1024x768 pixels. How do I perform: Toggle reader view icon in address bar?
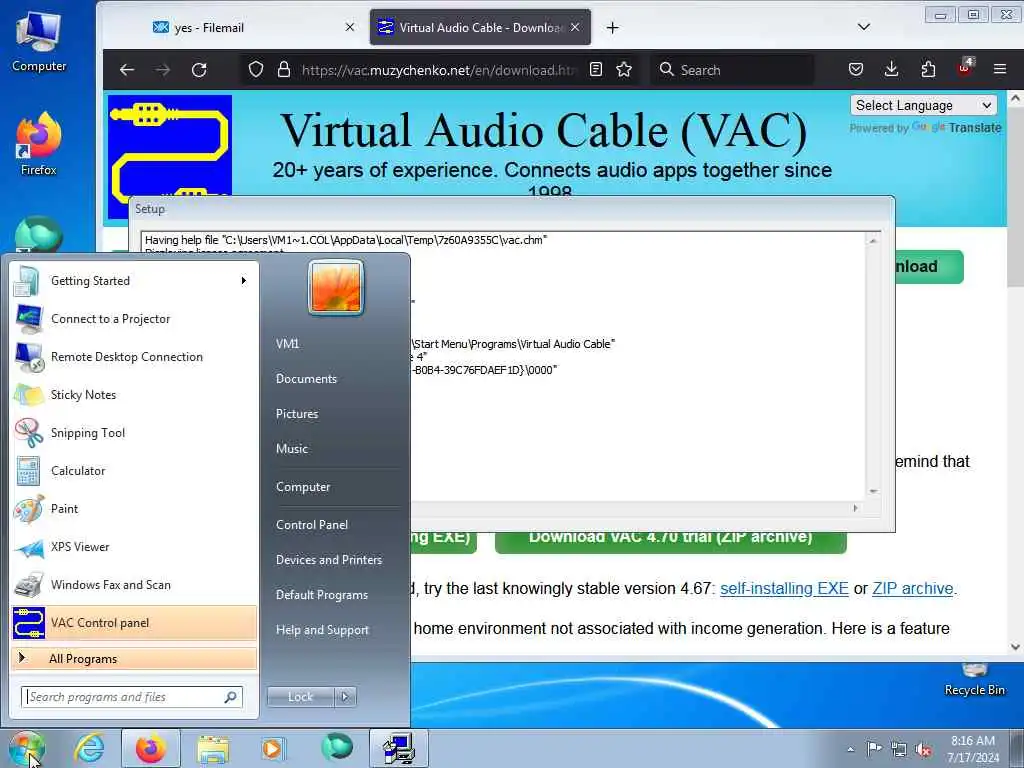pyautogui.click(x=596, y=69)
